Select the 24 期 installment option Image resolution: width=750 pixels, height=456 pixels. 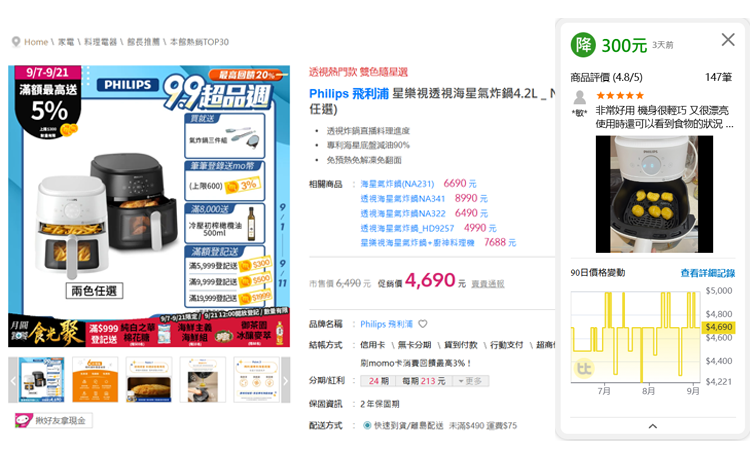377,381
